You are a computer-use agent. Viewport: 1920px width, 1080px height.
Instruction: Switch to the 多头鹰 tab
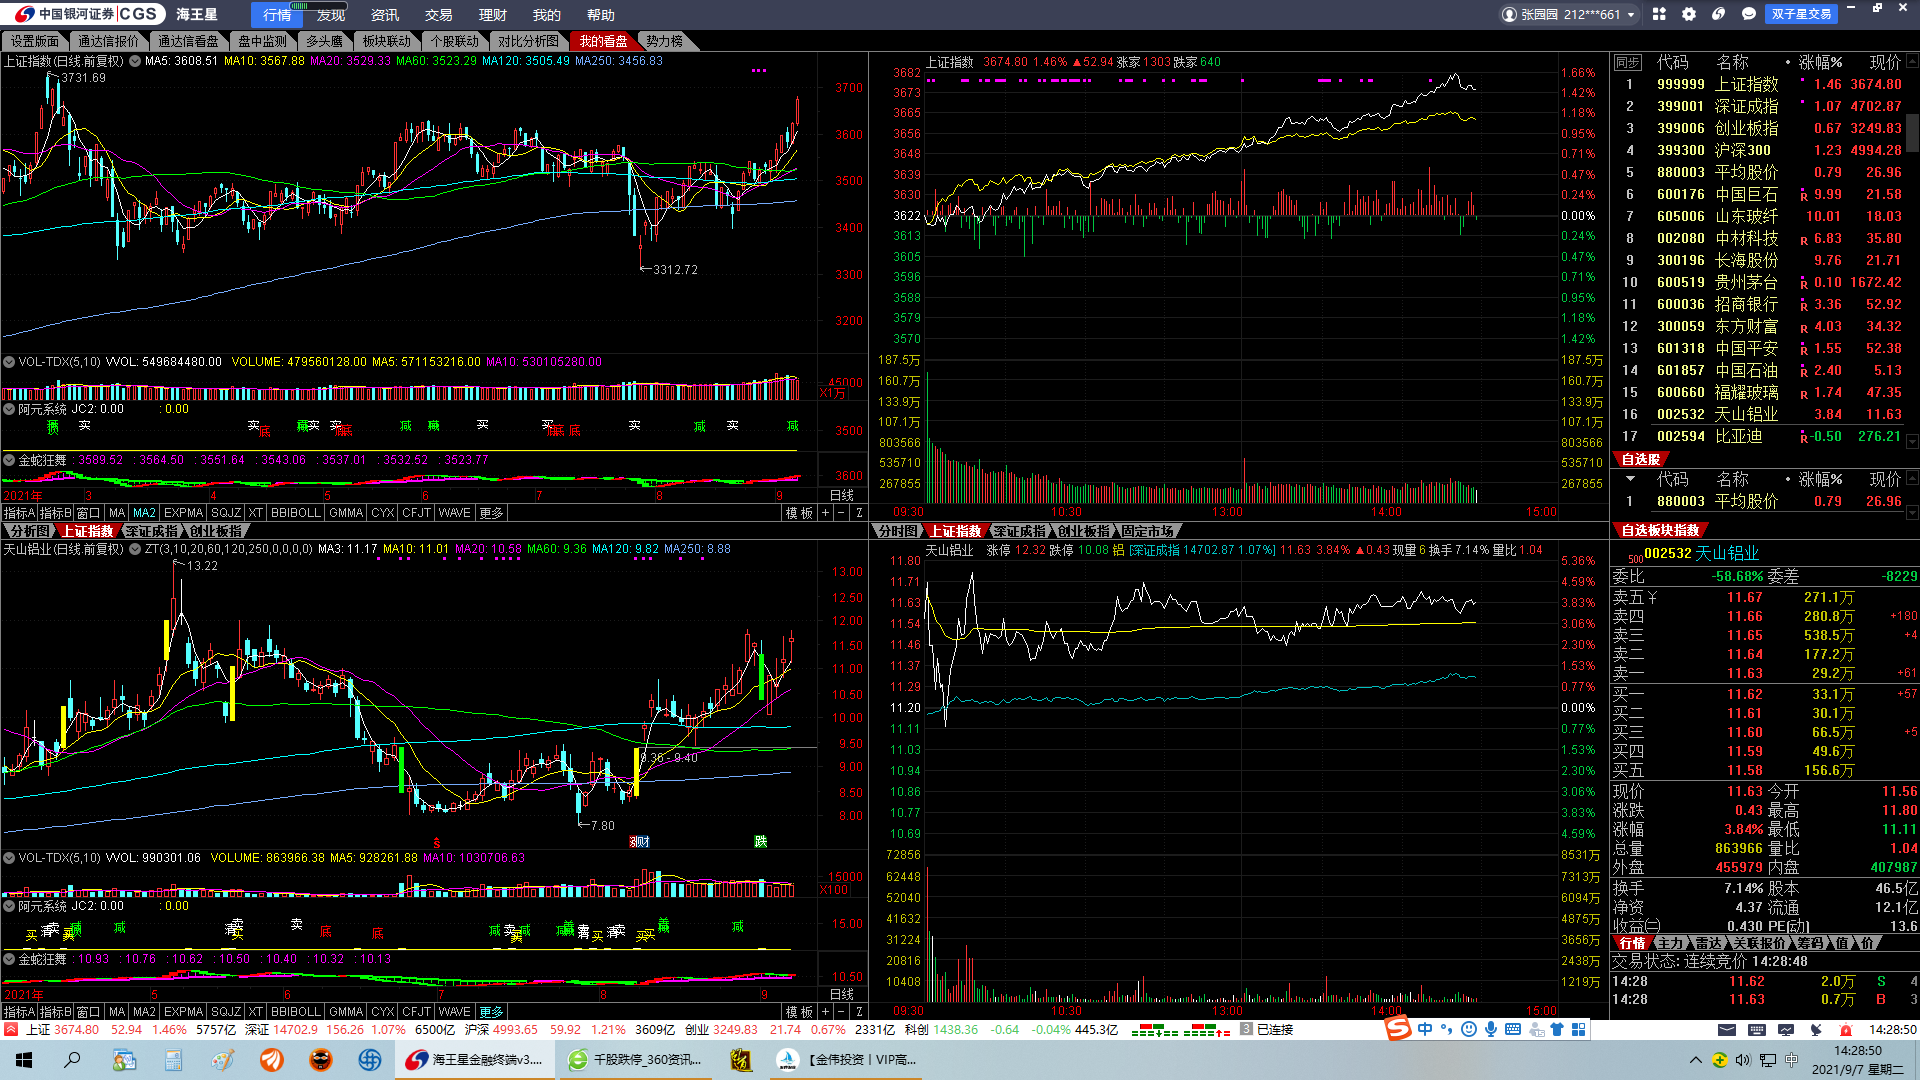(x=324, y=41)
